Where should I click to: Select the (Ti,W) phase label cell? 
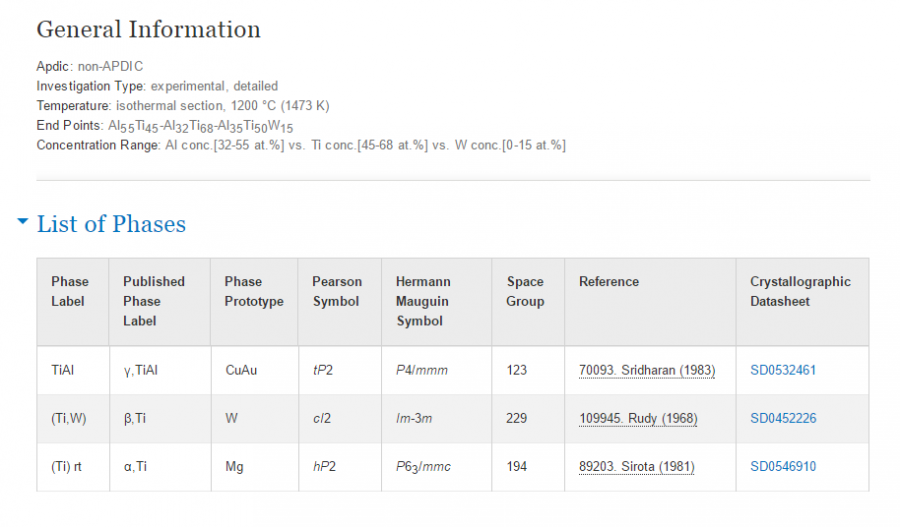tap(69, 418)
